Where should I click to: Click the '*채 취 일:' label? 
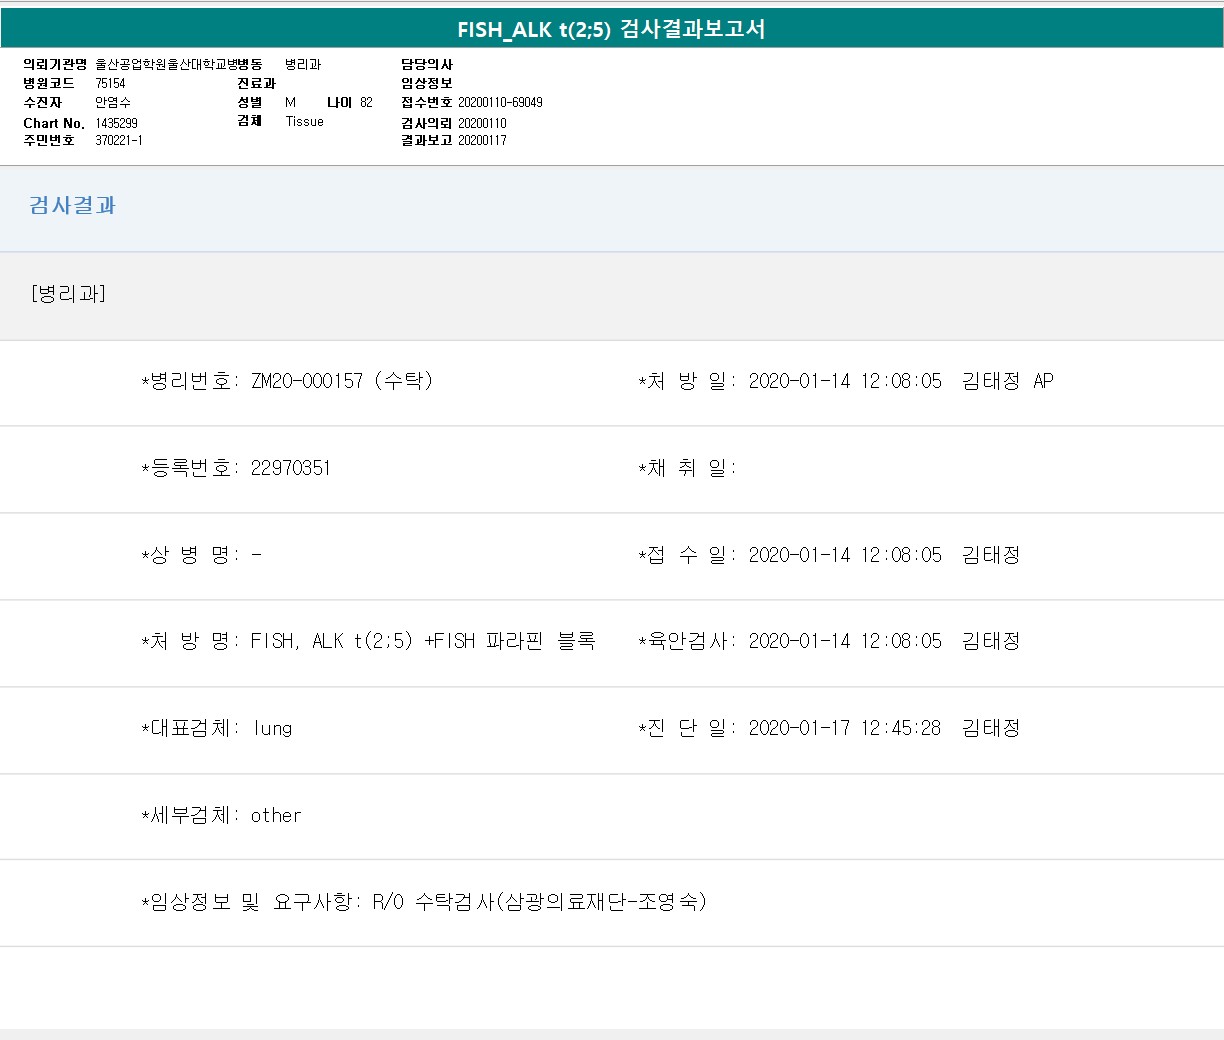(687, 468)
